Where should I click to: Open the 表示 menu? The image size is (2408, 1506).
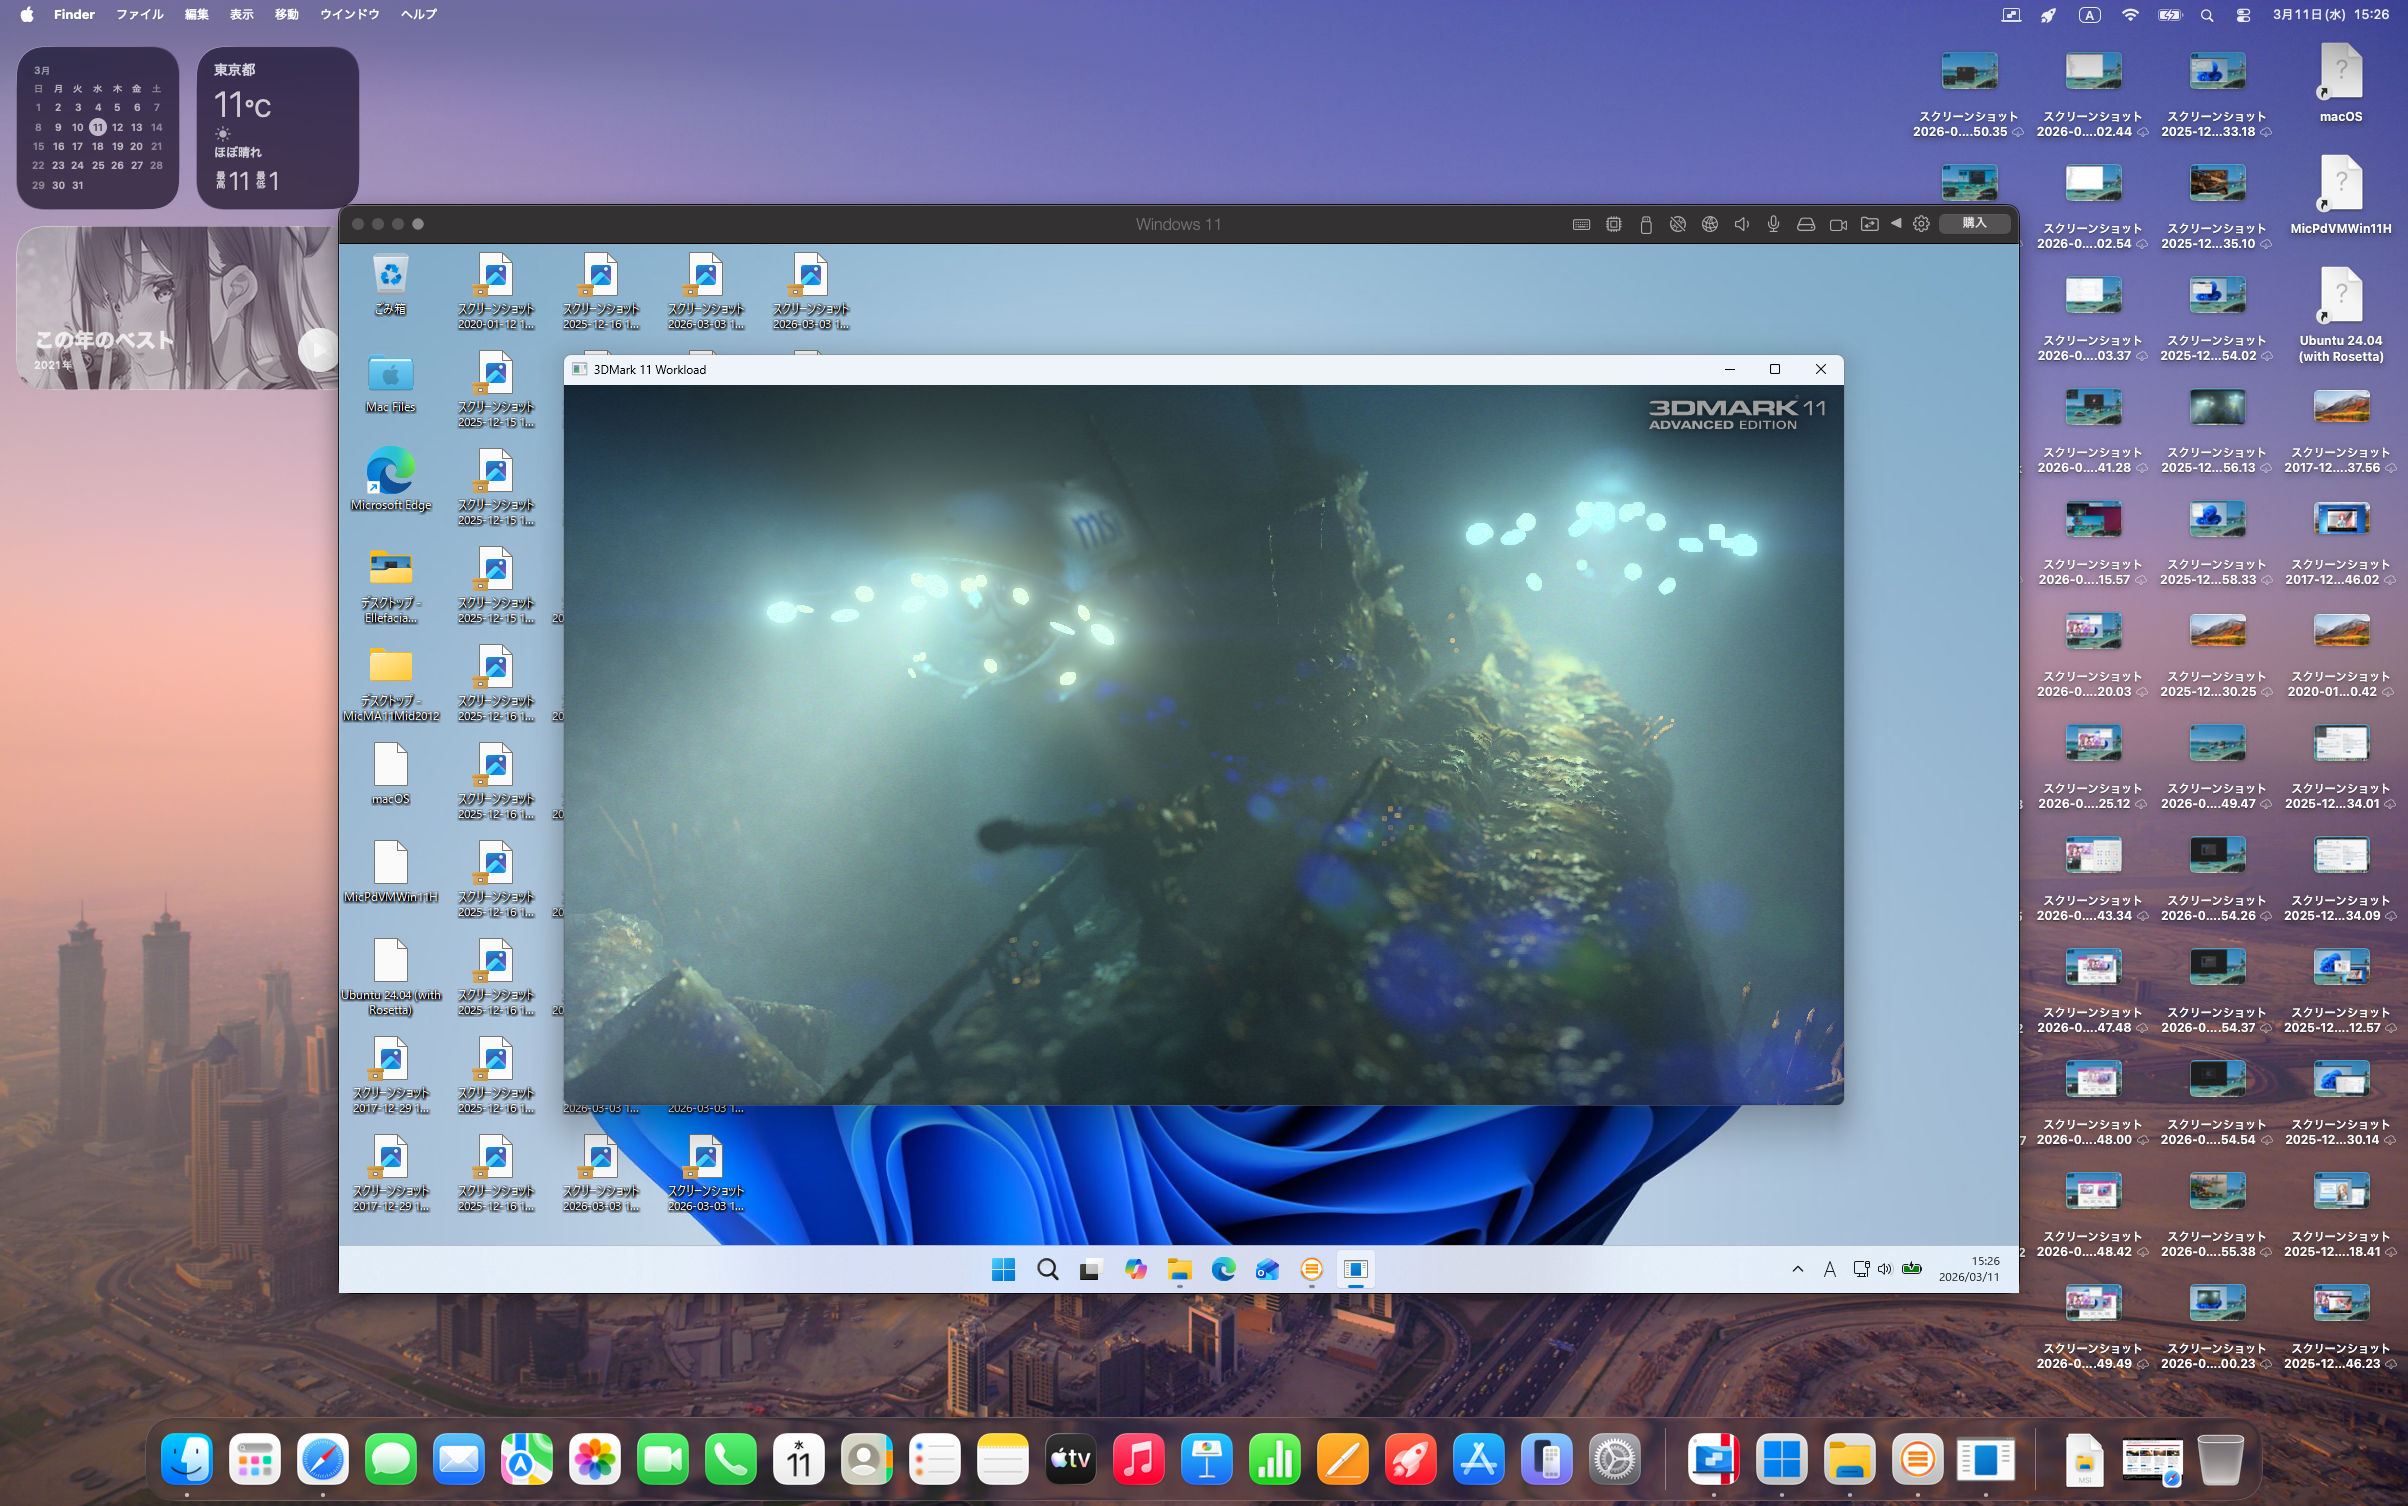tap(241, 14)
